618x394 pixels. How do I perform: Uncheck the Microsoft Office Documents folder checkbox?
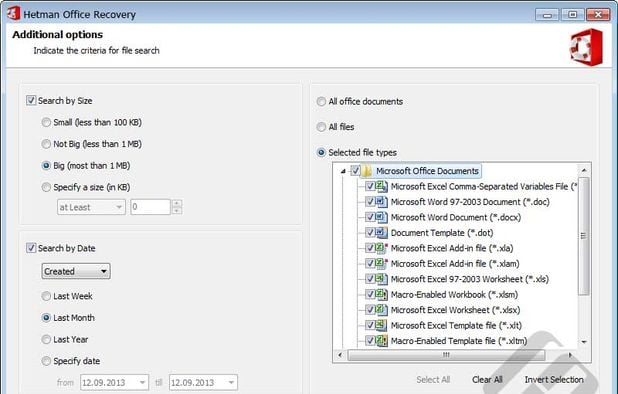click(356, 171)
